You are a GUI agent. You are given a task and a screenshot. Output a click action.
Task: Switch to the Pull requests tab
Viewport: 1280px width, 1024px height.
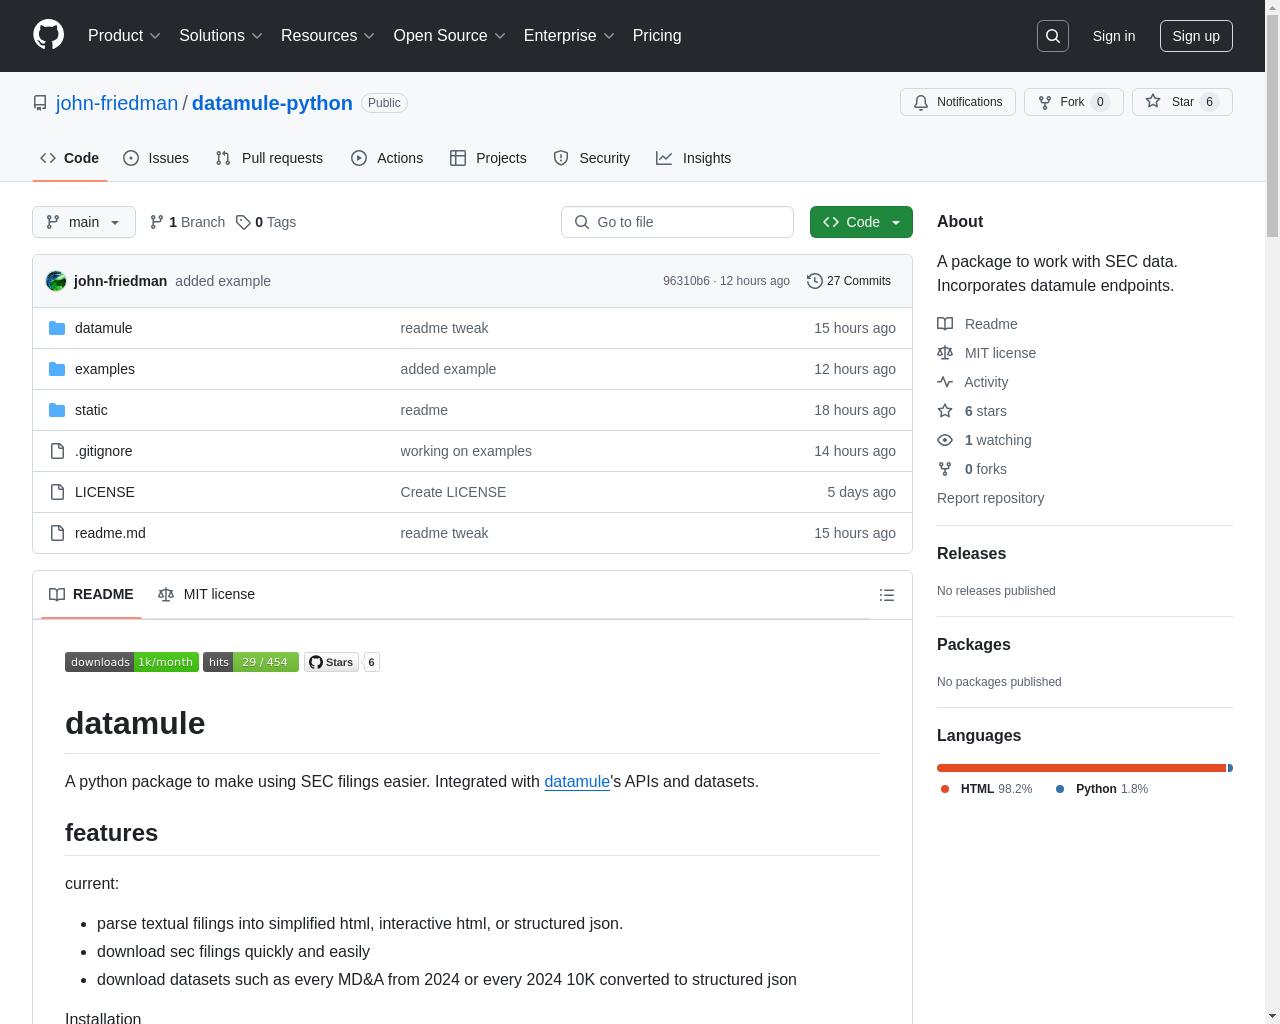269,158
